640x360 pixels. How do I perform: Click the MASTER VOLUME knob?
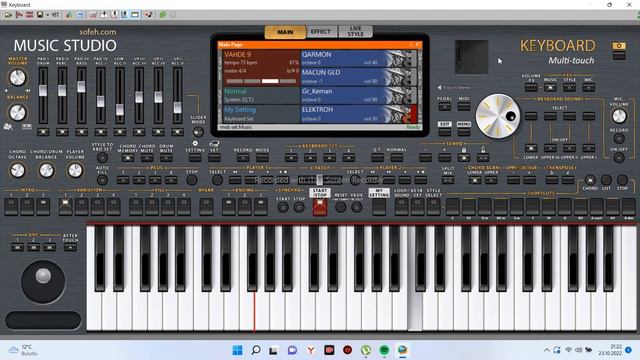click(x=17, y=77)
